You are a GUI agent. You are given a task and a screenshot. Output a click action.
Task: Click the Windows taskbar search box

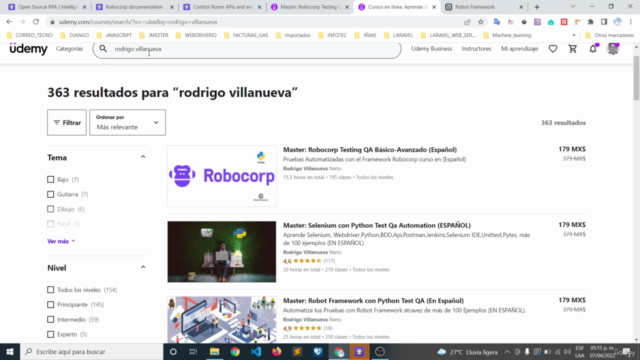click(x=91, y=351)
